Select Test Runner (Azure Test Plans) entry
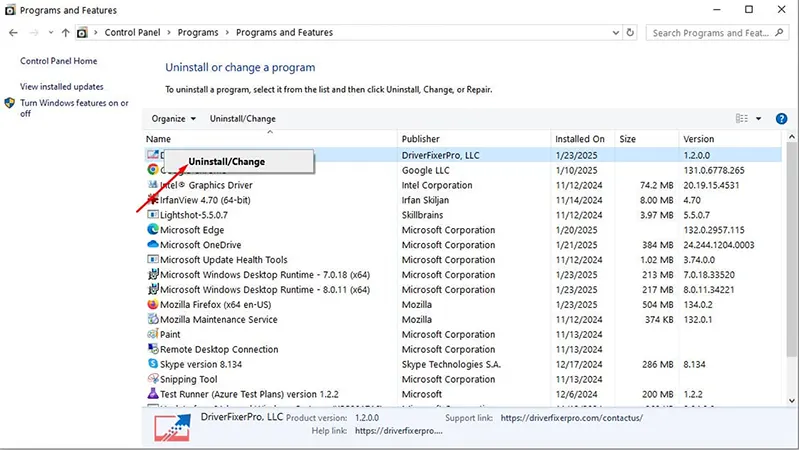The width and height of the screenshot is (799, 450). pos(249,394)
